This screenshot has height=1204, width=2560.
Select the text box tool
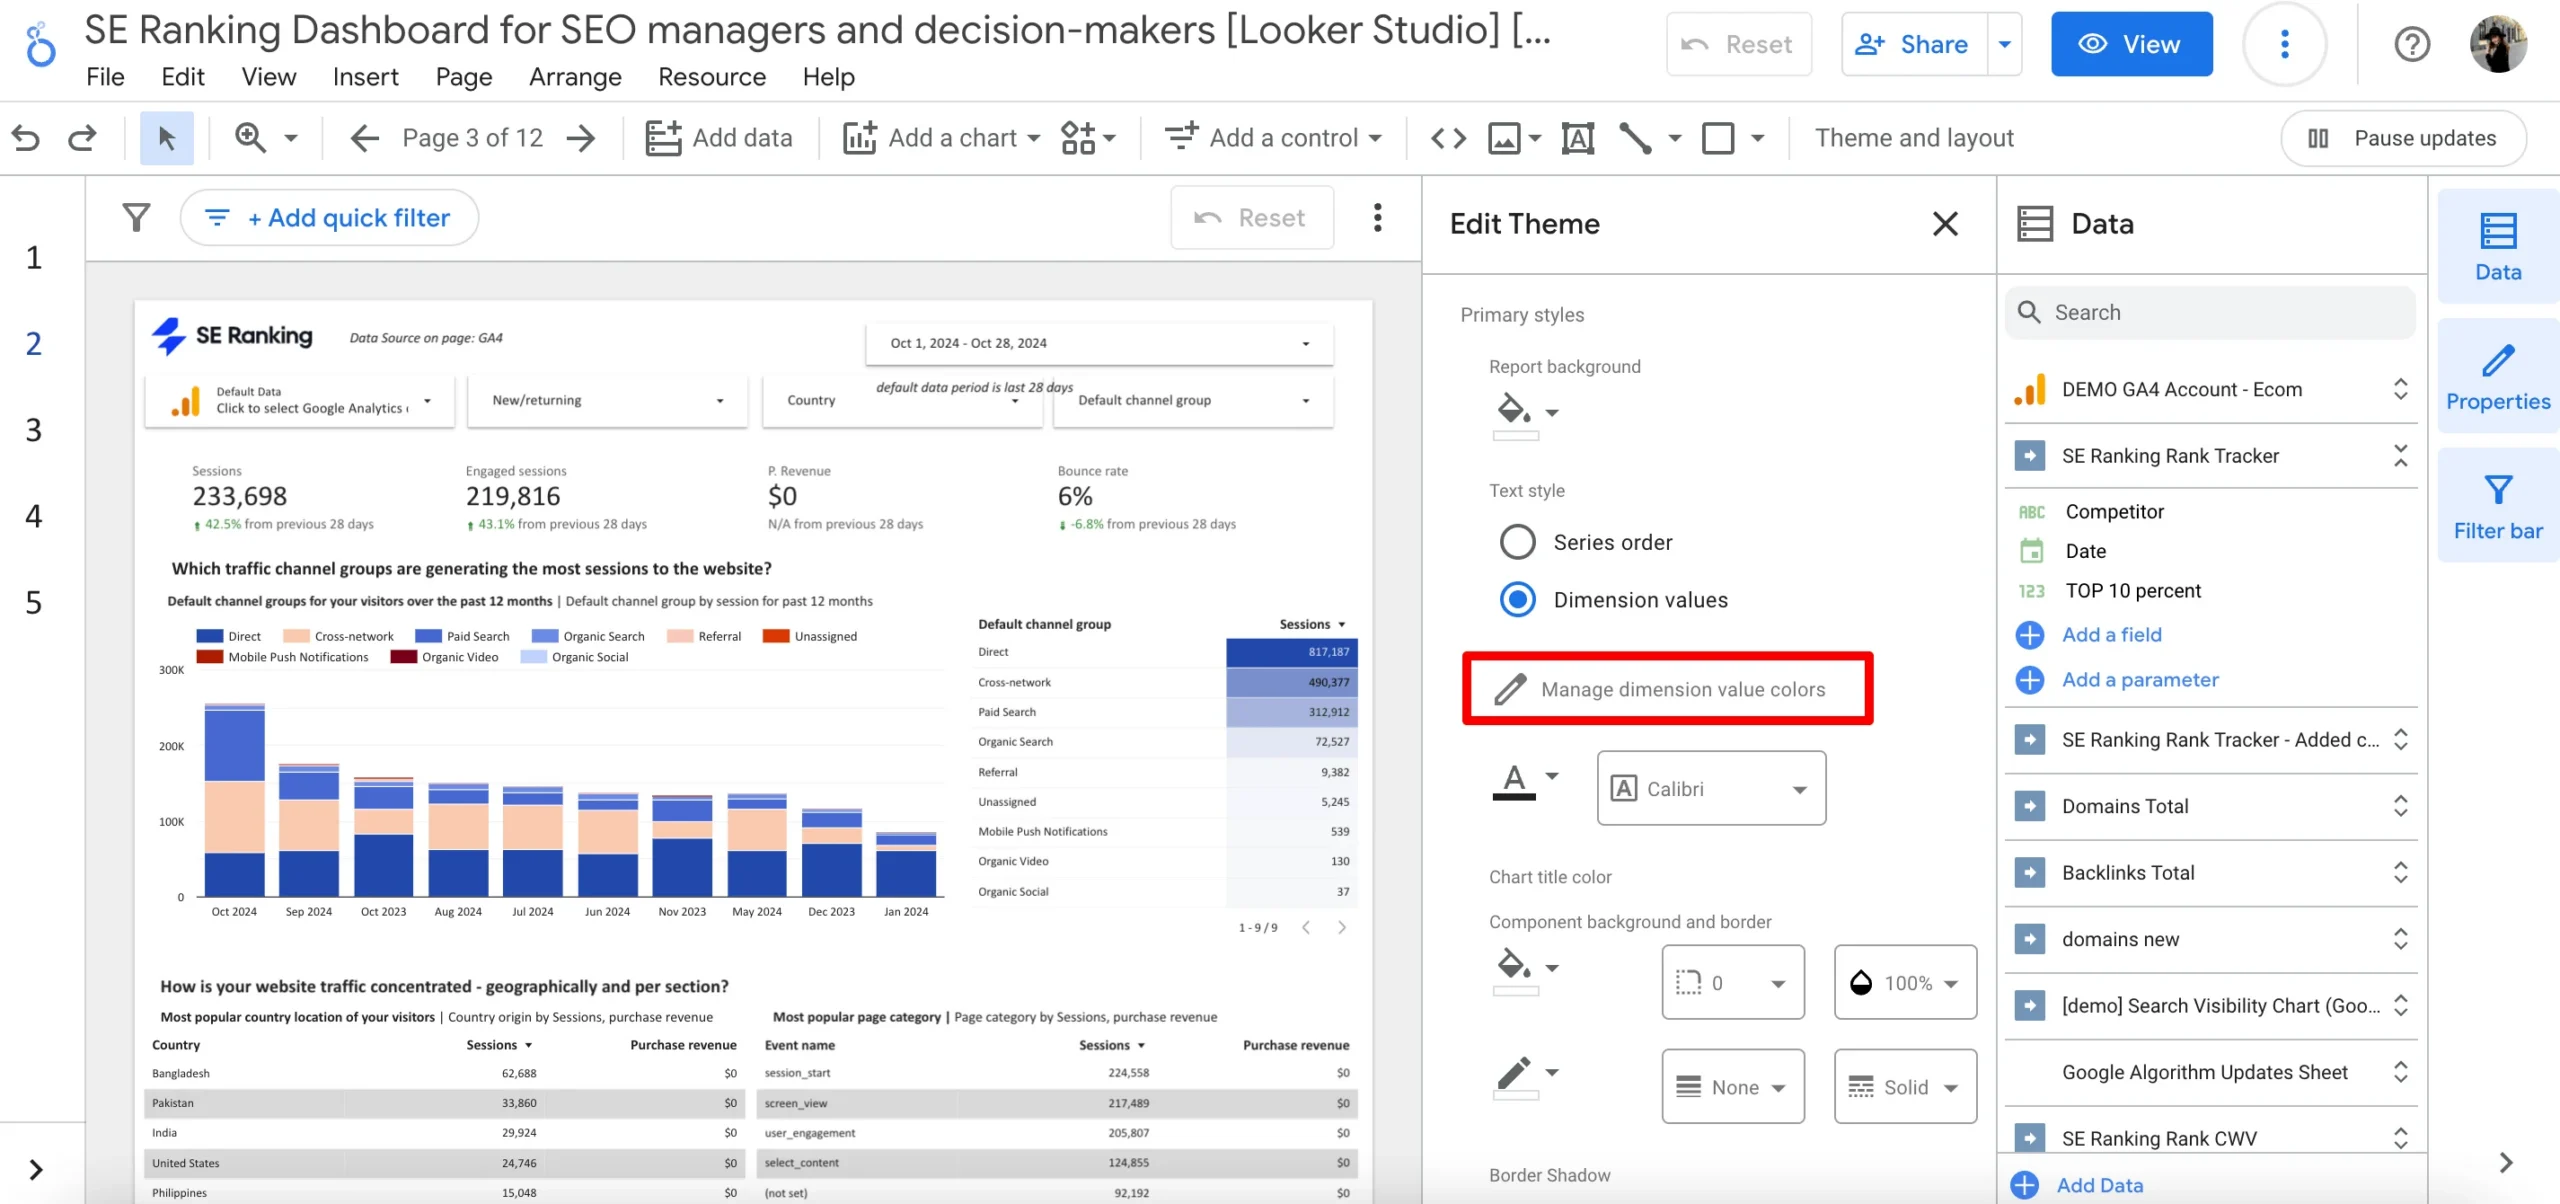coord(1577,138)
